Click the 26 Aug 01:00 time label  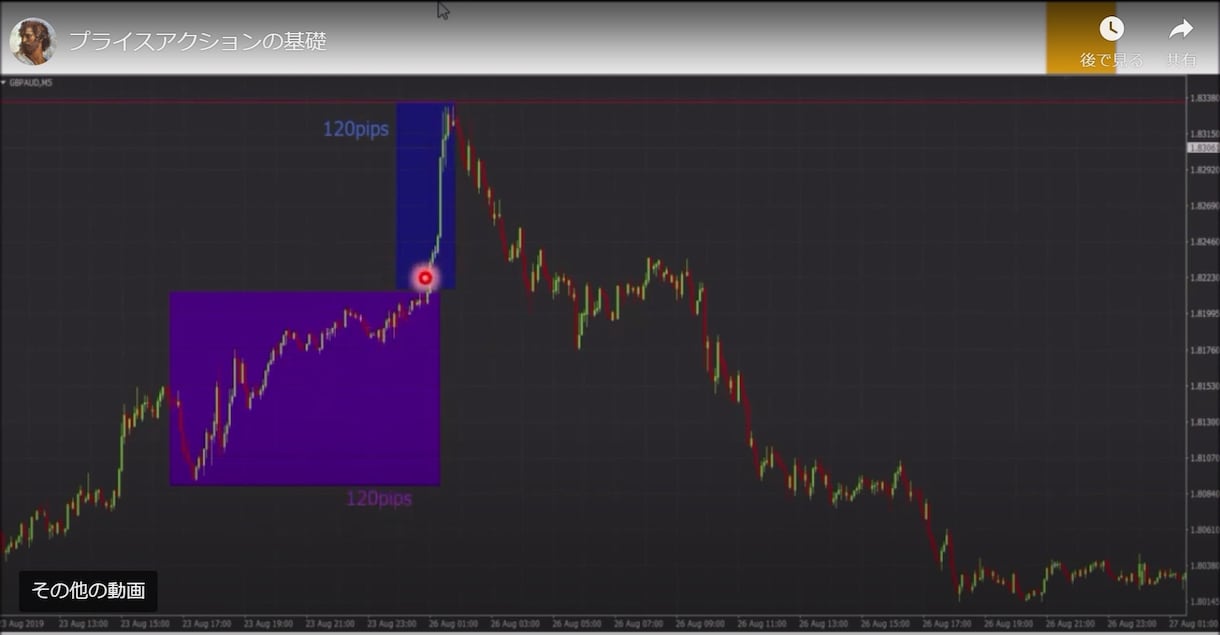(x=454, y=623)
